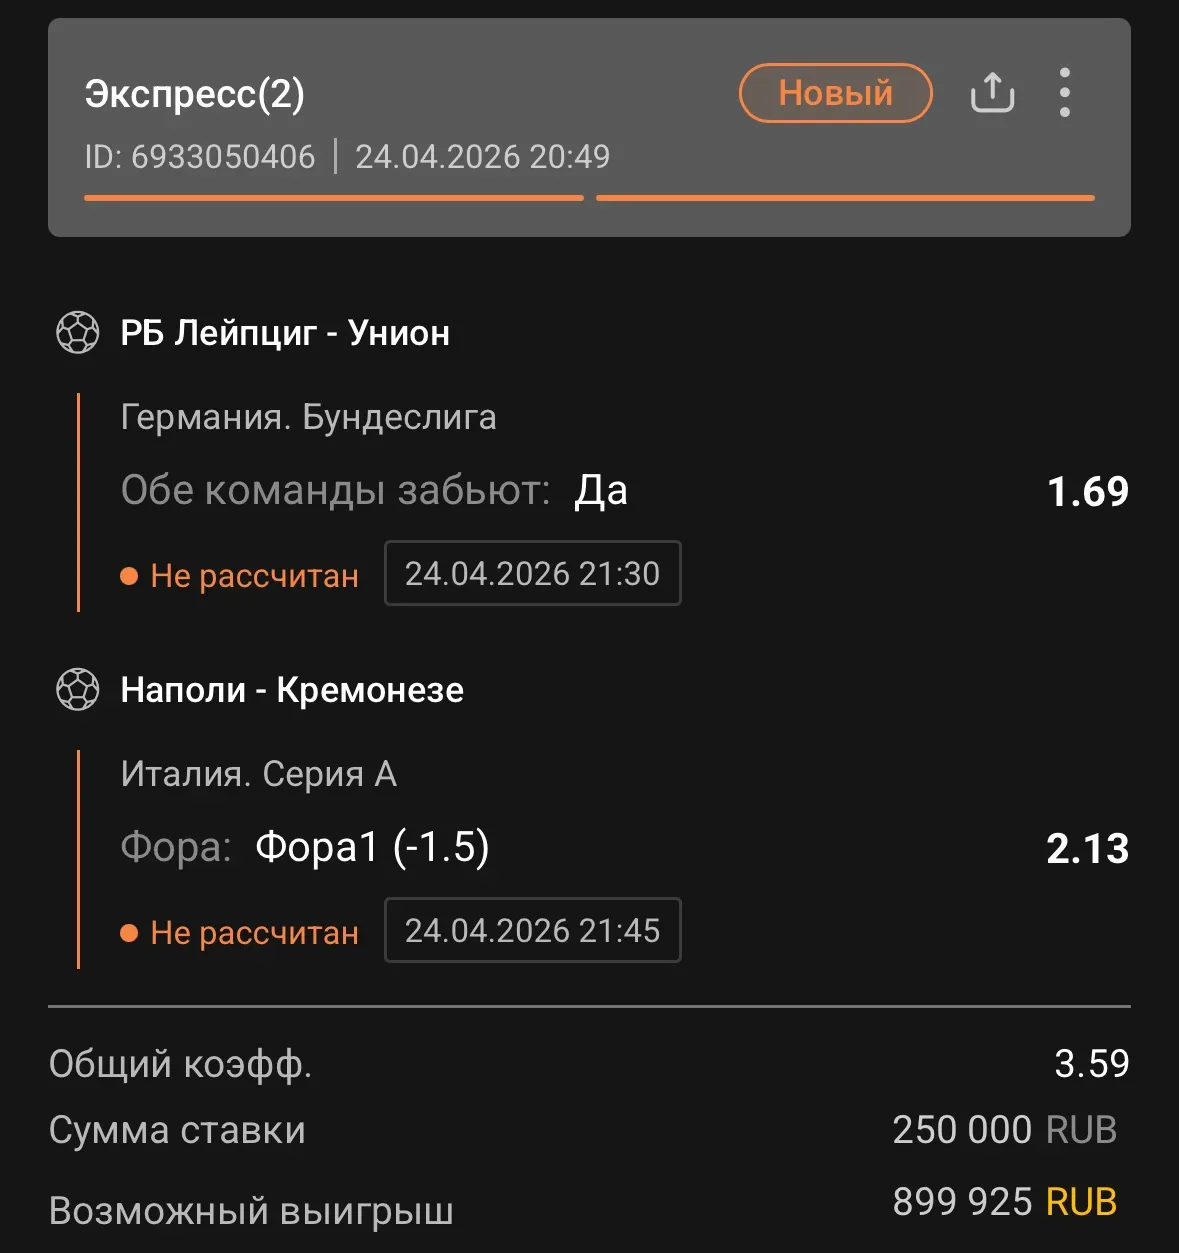This screenshot has width=1179, height=1253.
Task: Tap the 24.04.2026 21:30 start time box
Action: coord(532,574)
